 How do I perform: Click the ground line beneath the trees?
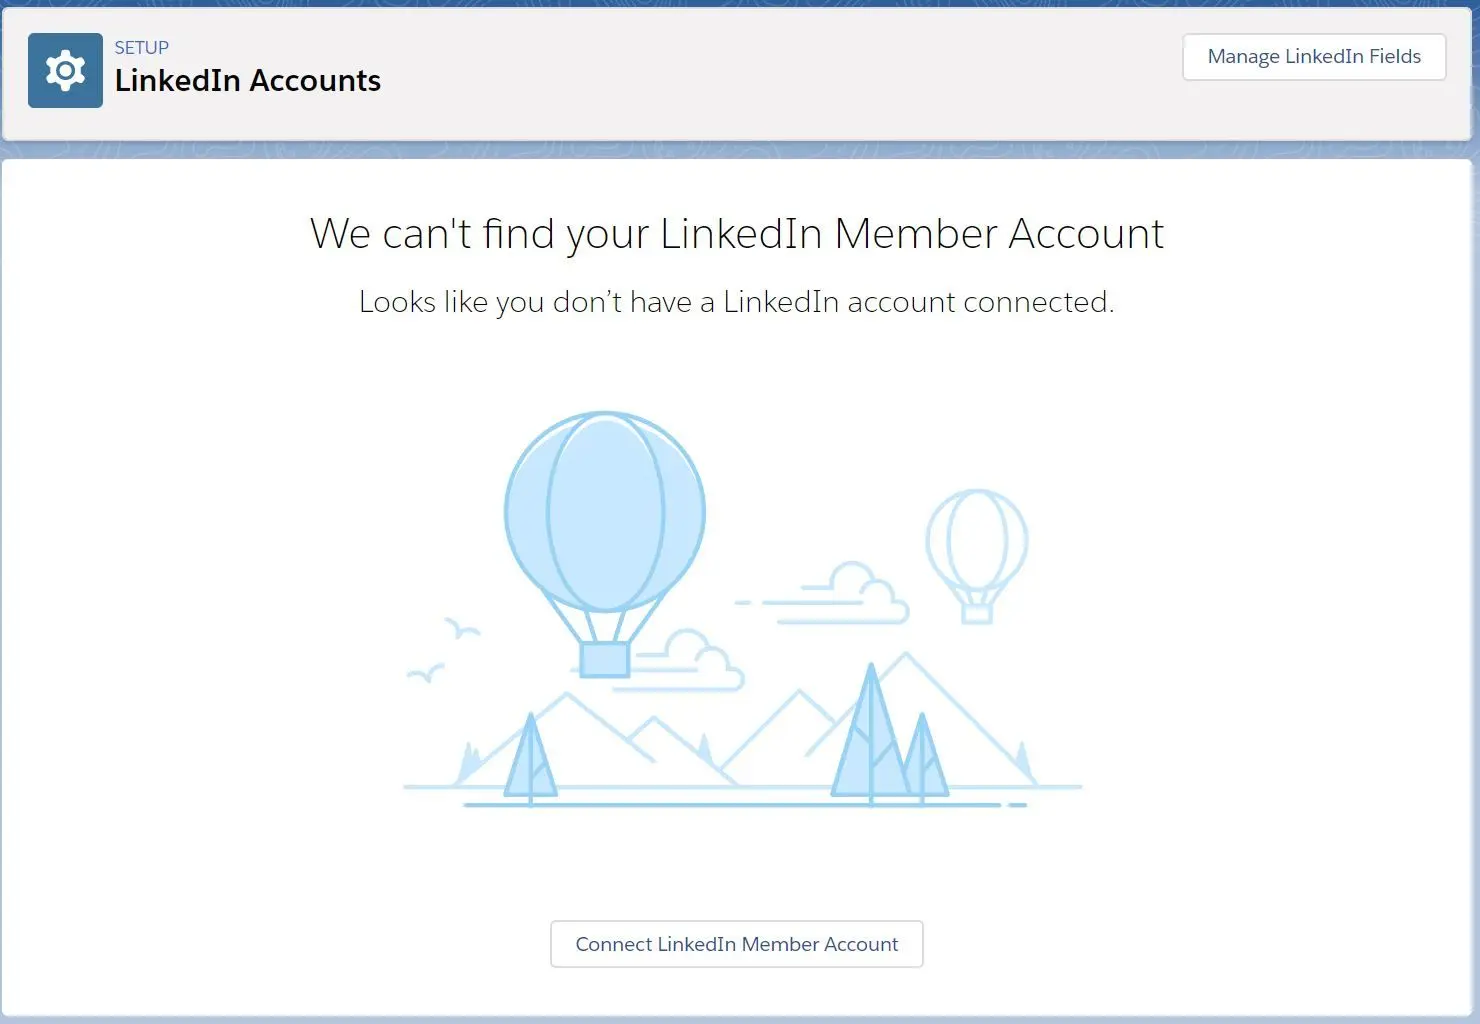coord(745,804)
